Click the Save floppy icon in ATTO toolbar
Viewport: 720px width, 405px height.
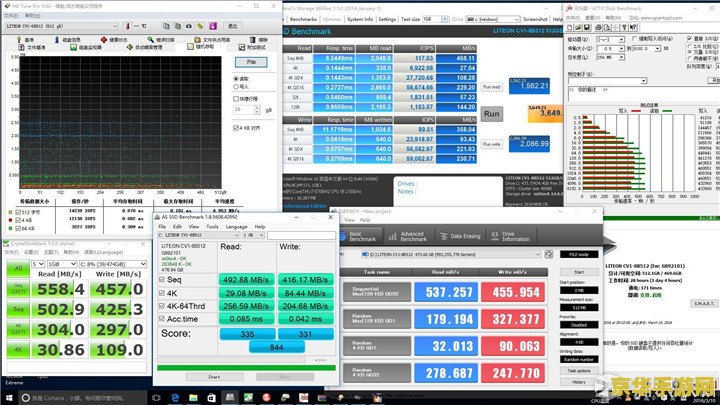click(586, 28)
